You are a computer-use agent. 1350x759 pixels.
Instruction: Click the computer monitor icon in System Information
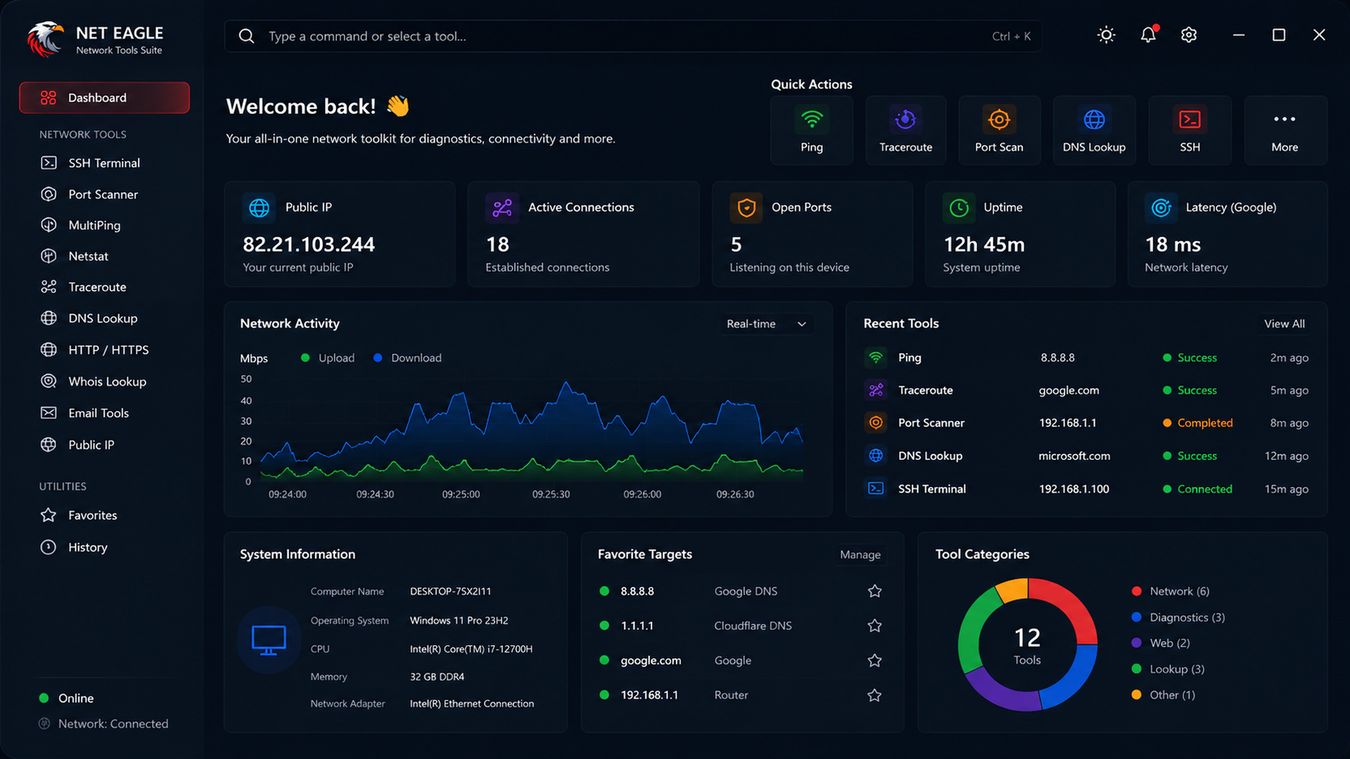[x=269, y=639]
